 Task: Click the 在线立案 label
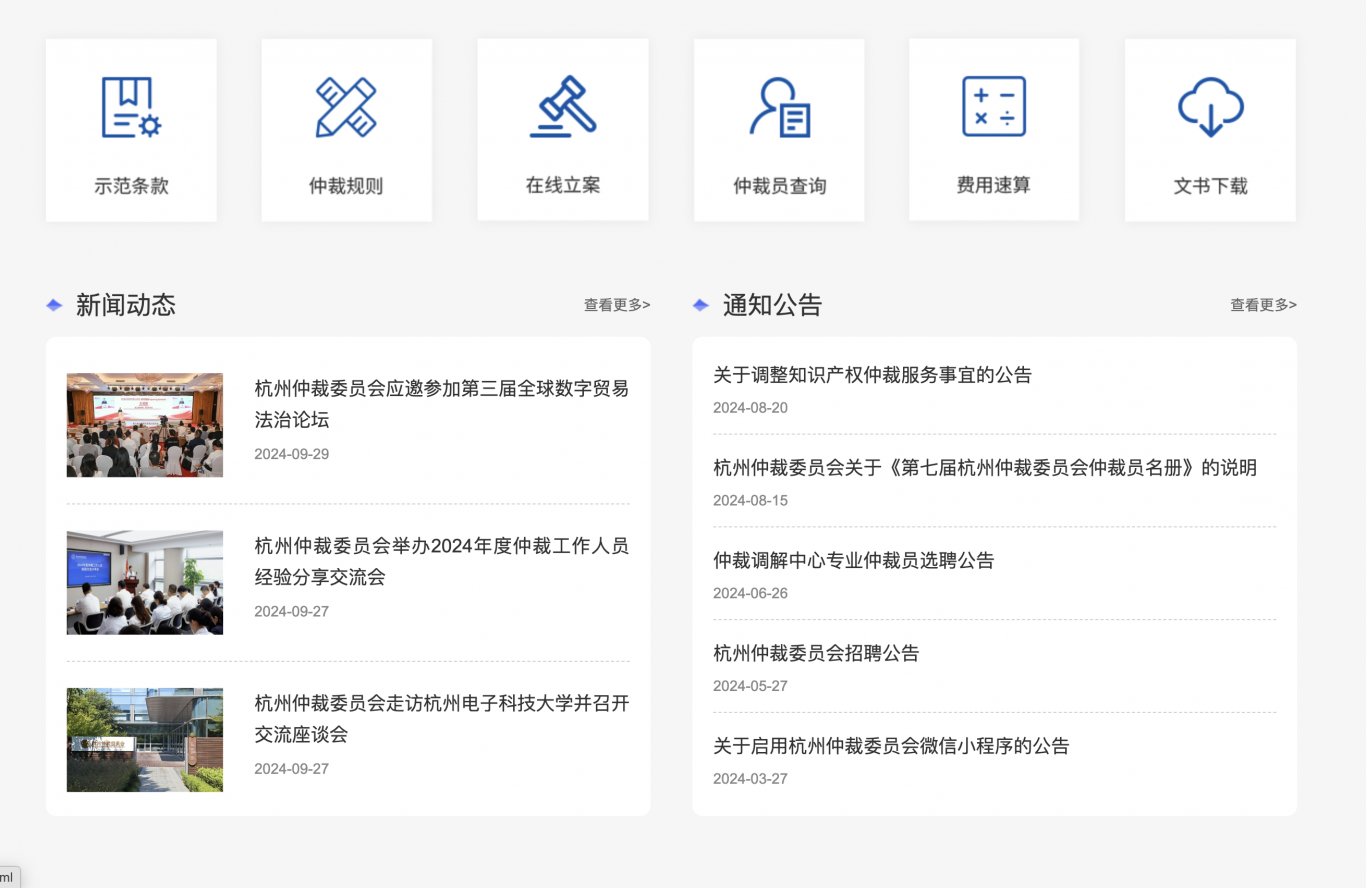(563, 185)
